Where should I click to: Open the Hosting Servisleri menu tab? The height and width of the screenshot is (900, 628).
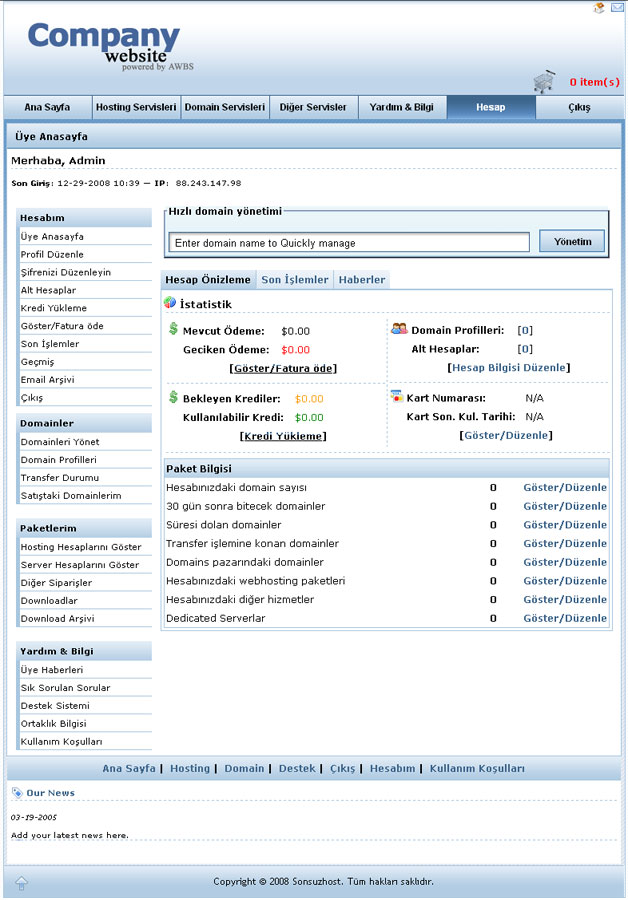136,107
